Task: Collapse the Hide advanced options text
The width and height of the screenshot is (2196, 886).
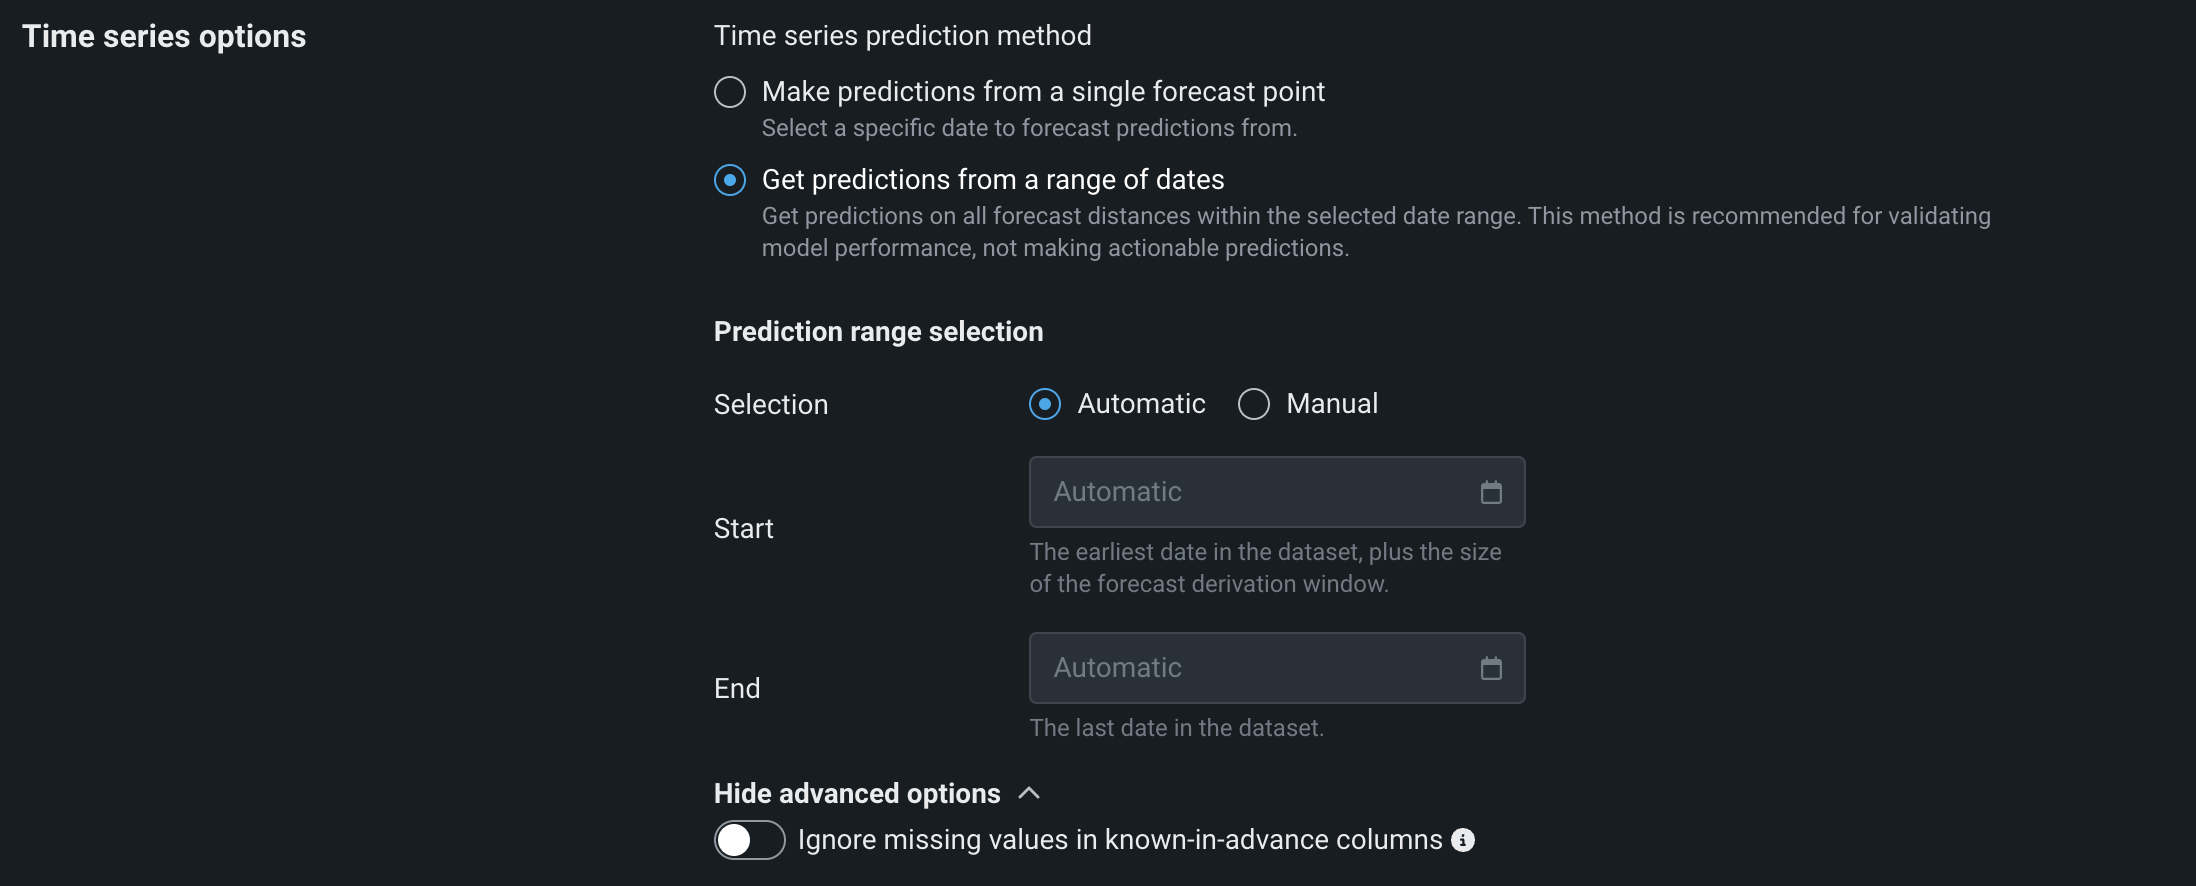Action: [857, 793]
